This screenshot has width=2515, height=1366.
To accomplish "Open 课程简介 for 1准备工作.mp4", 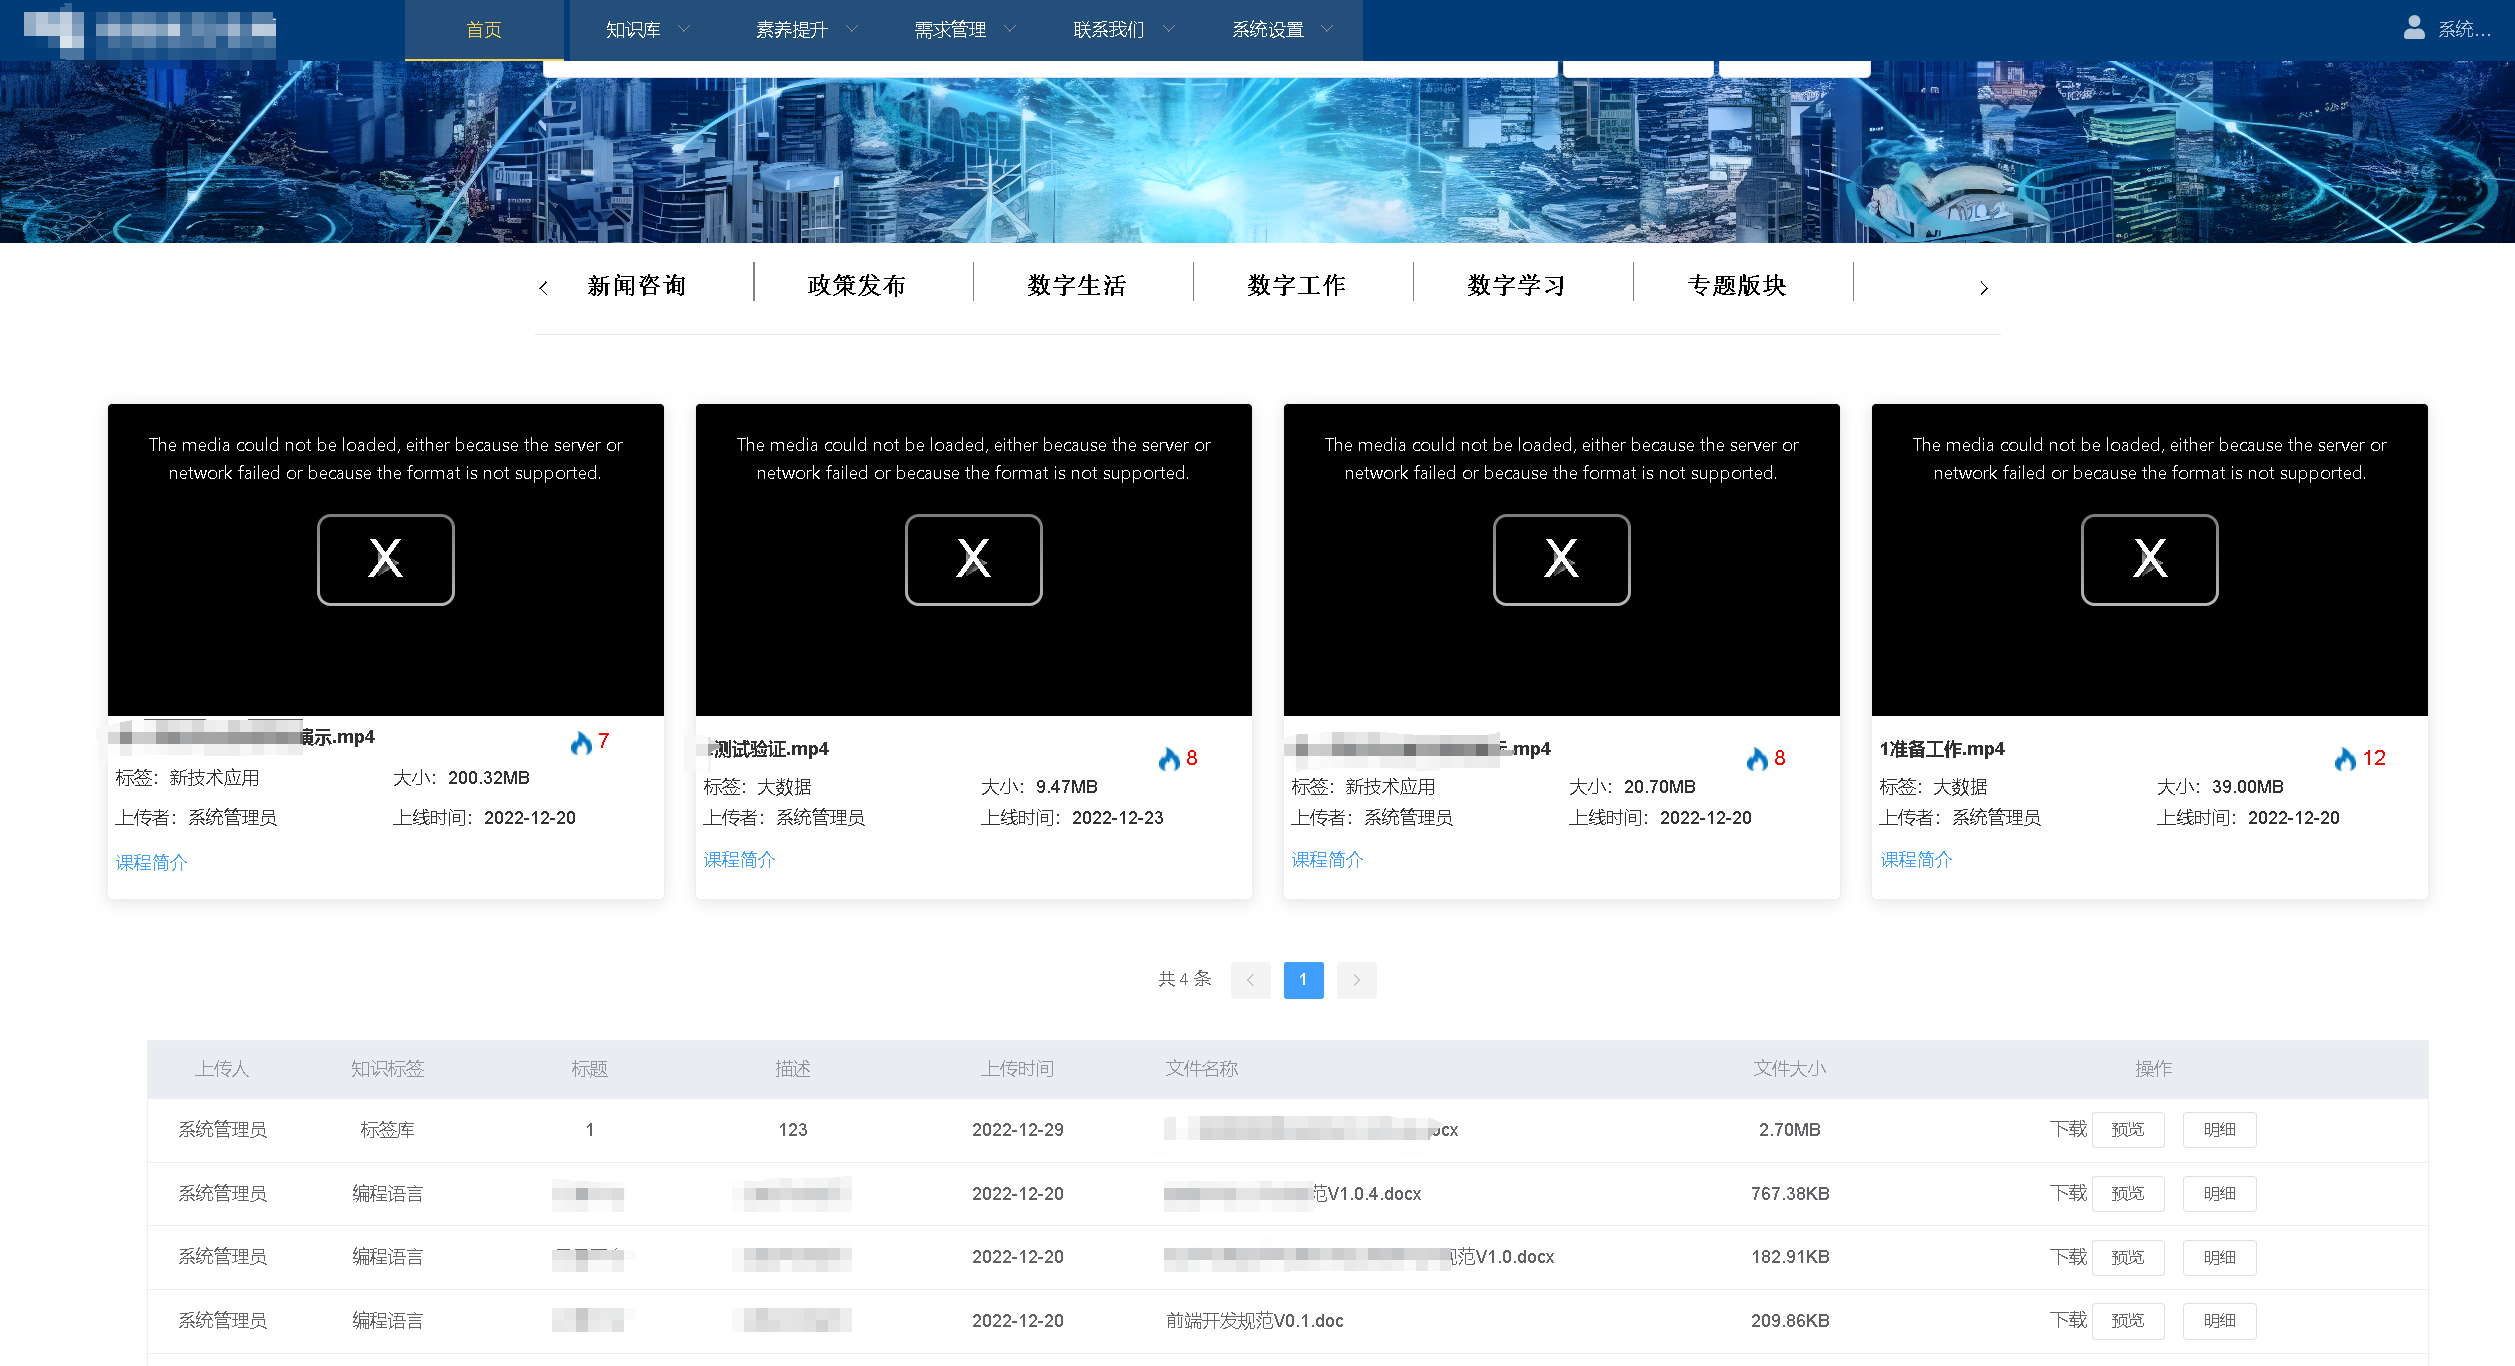I will (x=1916, y=860).
